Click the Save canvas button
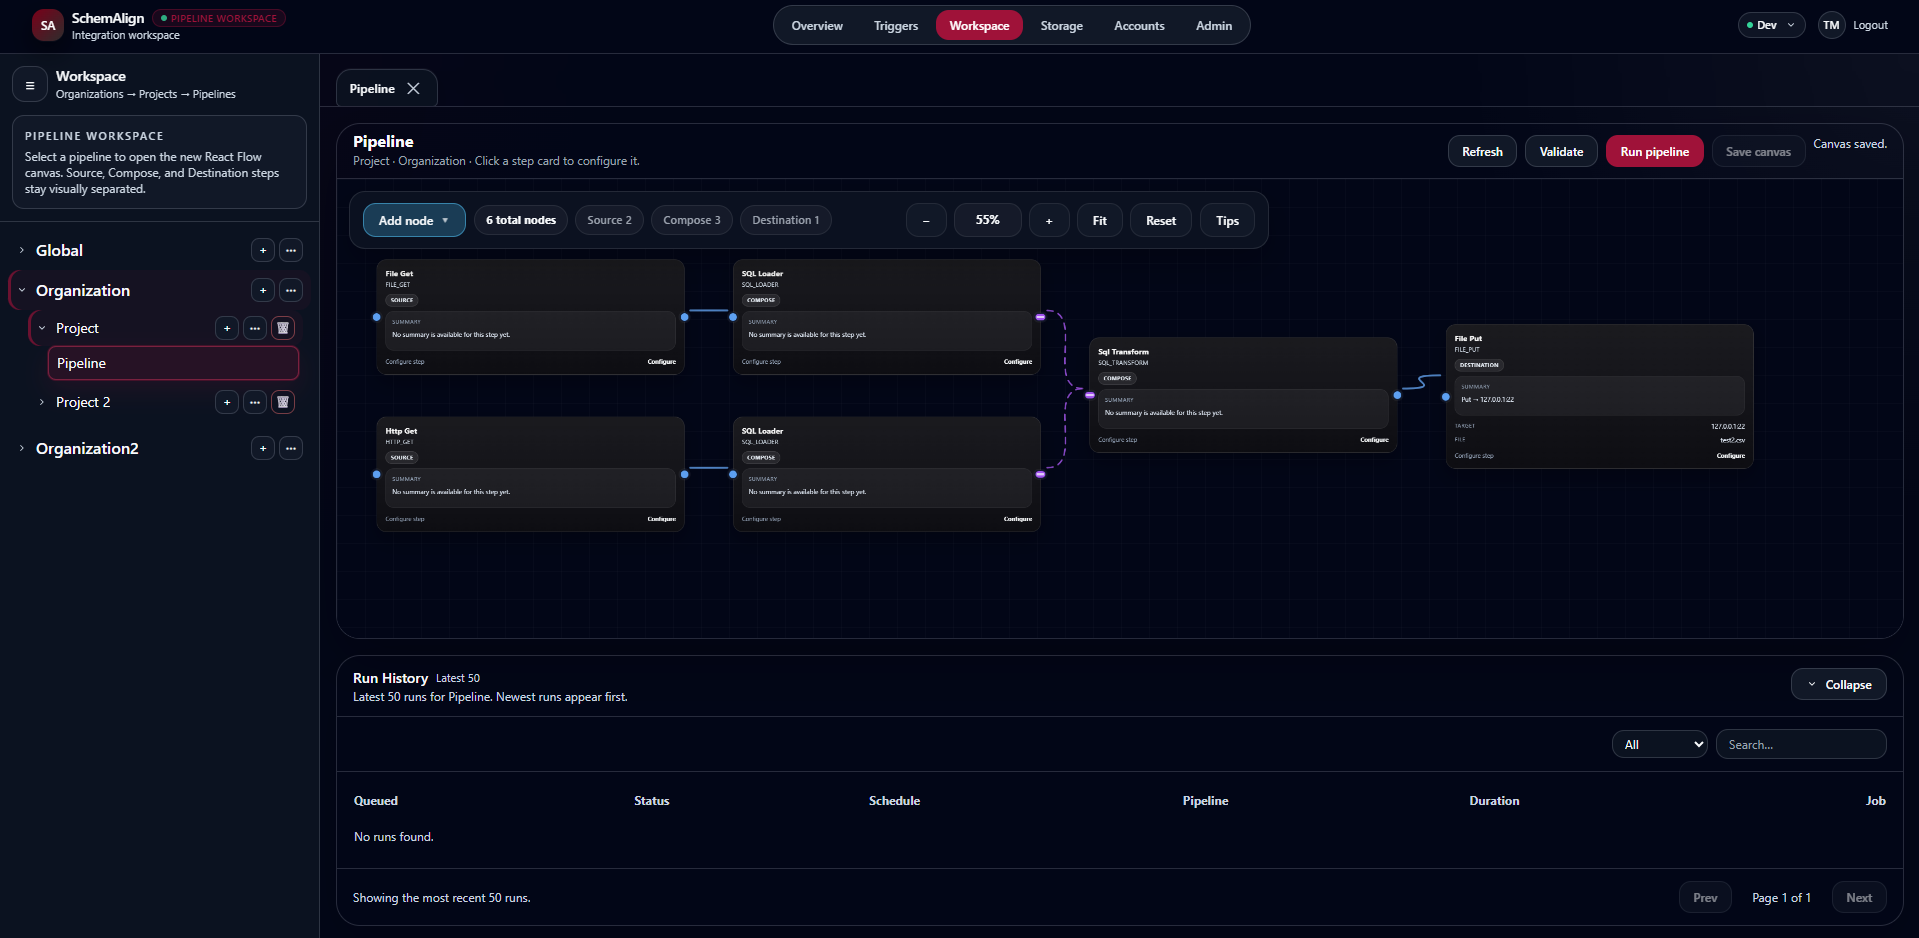This screenshot has width=1919, height=938. click(1758, 152)
